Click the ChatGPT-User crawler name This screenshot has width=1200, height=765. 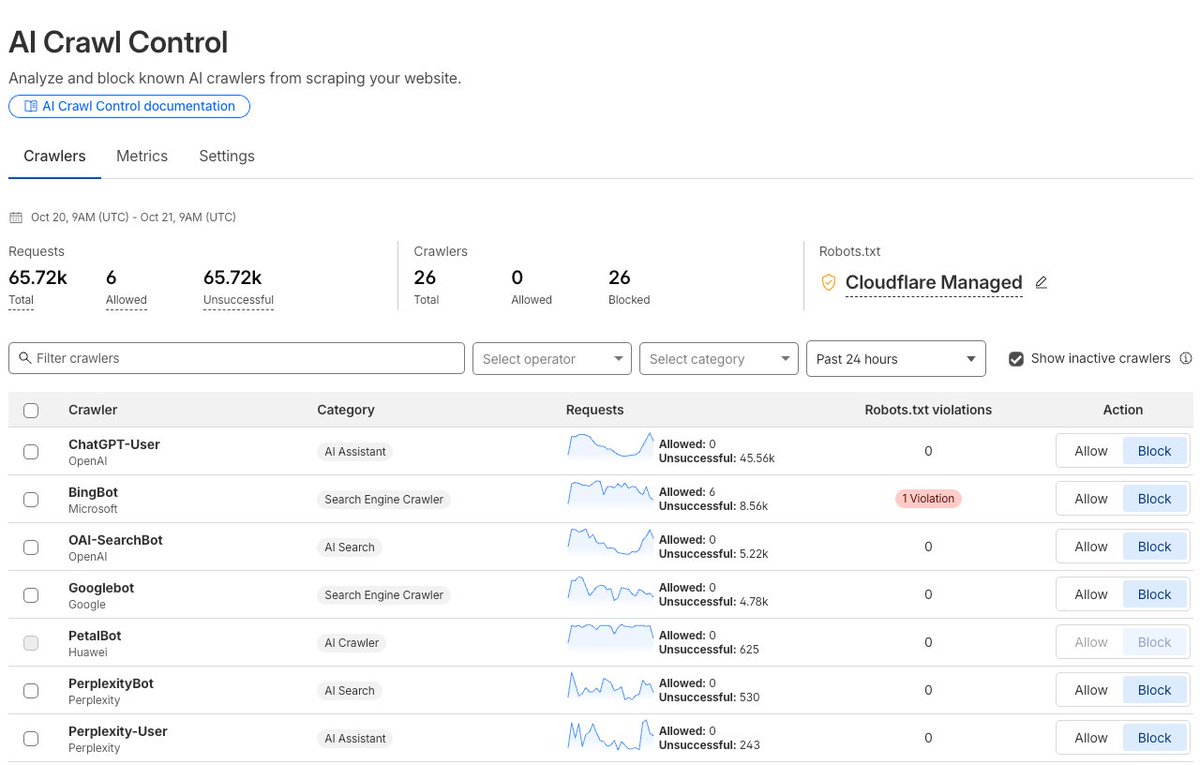coord(114,444)
